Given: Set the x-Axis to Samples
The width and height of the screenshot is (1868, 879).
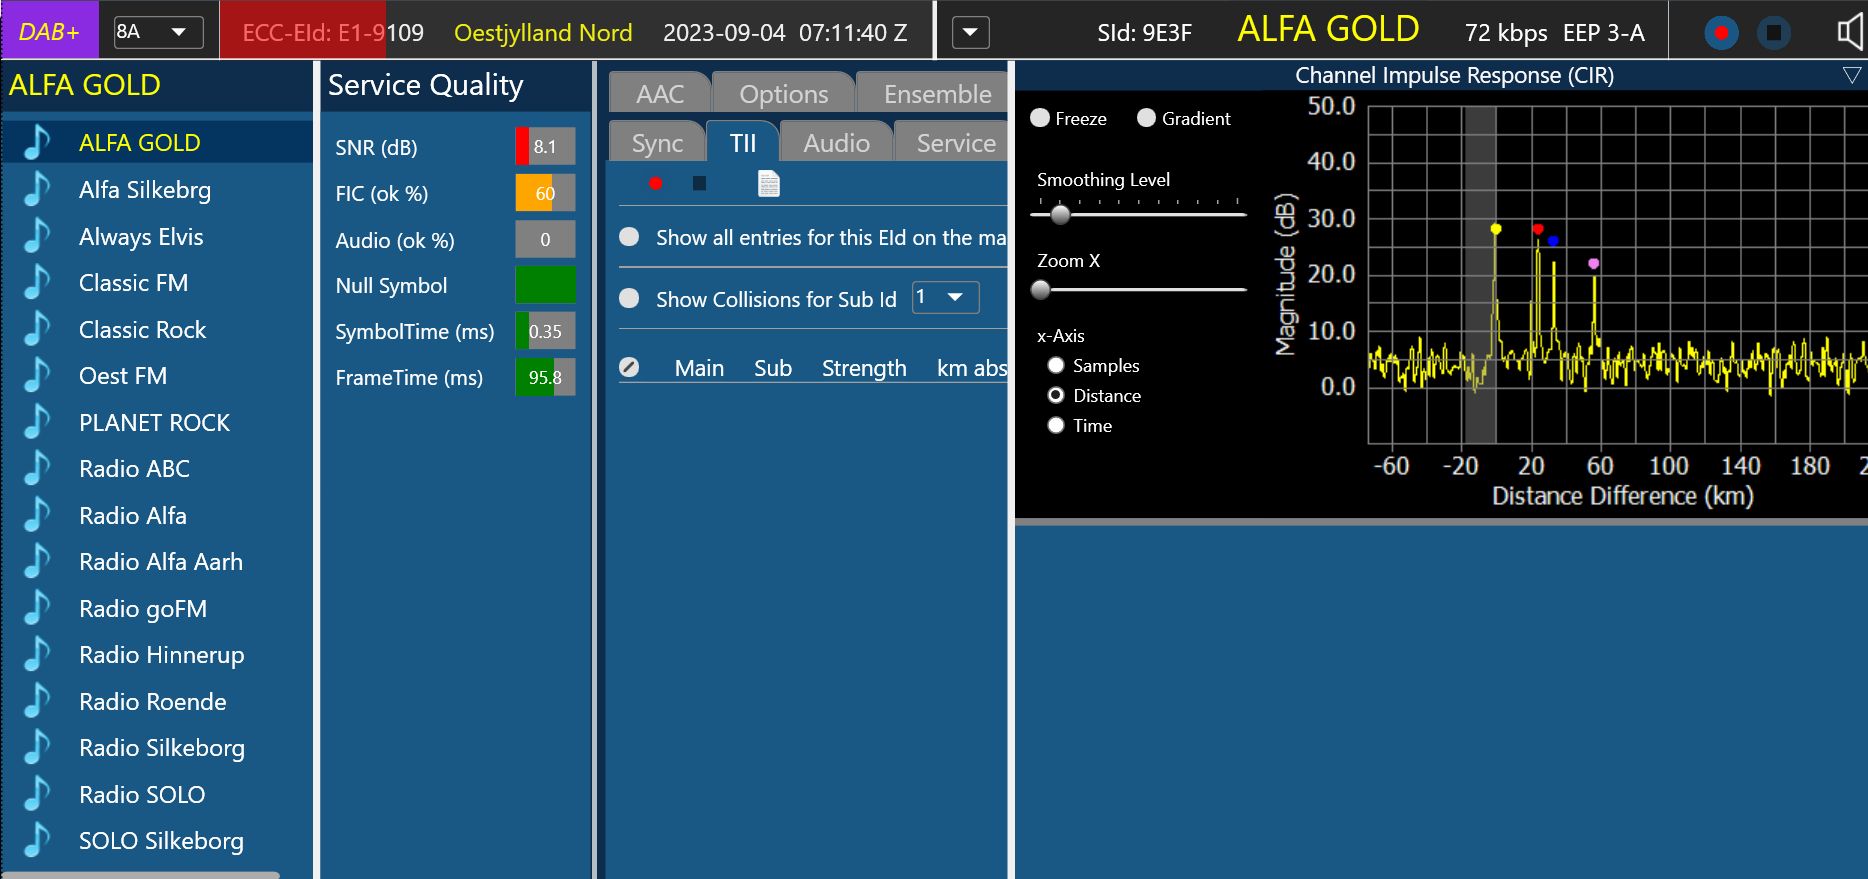Looking at the screenshot, I should (1056, 365).
